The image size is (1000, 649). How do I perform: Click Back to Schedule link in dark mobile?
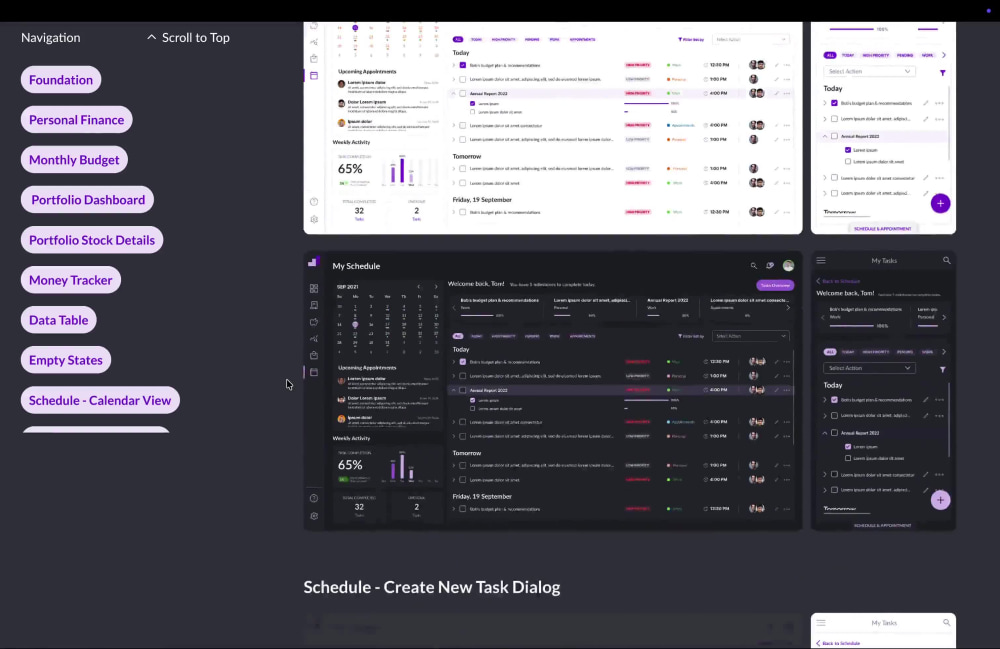click(839, 281)
